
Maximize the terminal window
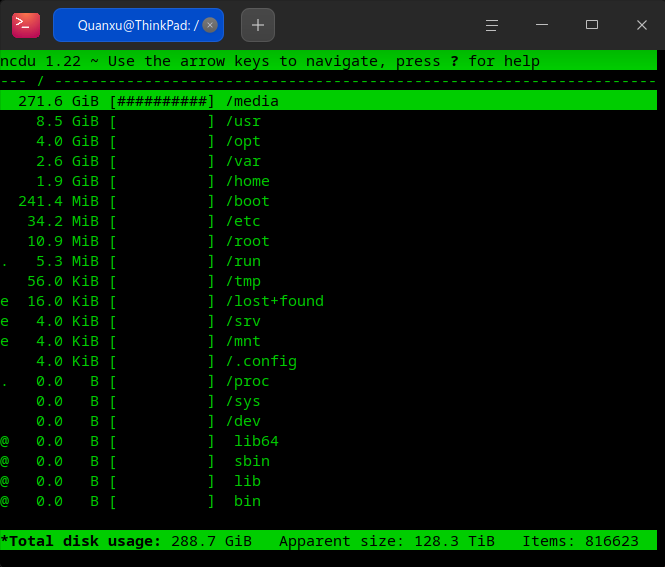pyautogui.click(x=592, y=25)
